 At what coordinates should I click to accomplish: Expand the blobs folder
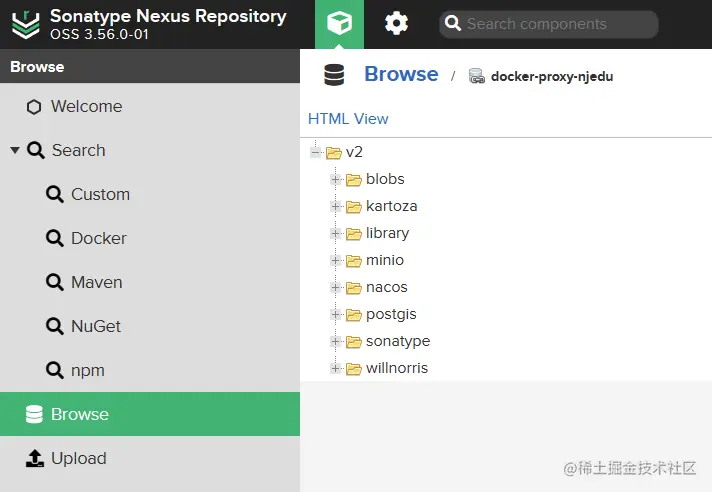(x=336, y=180)
